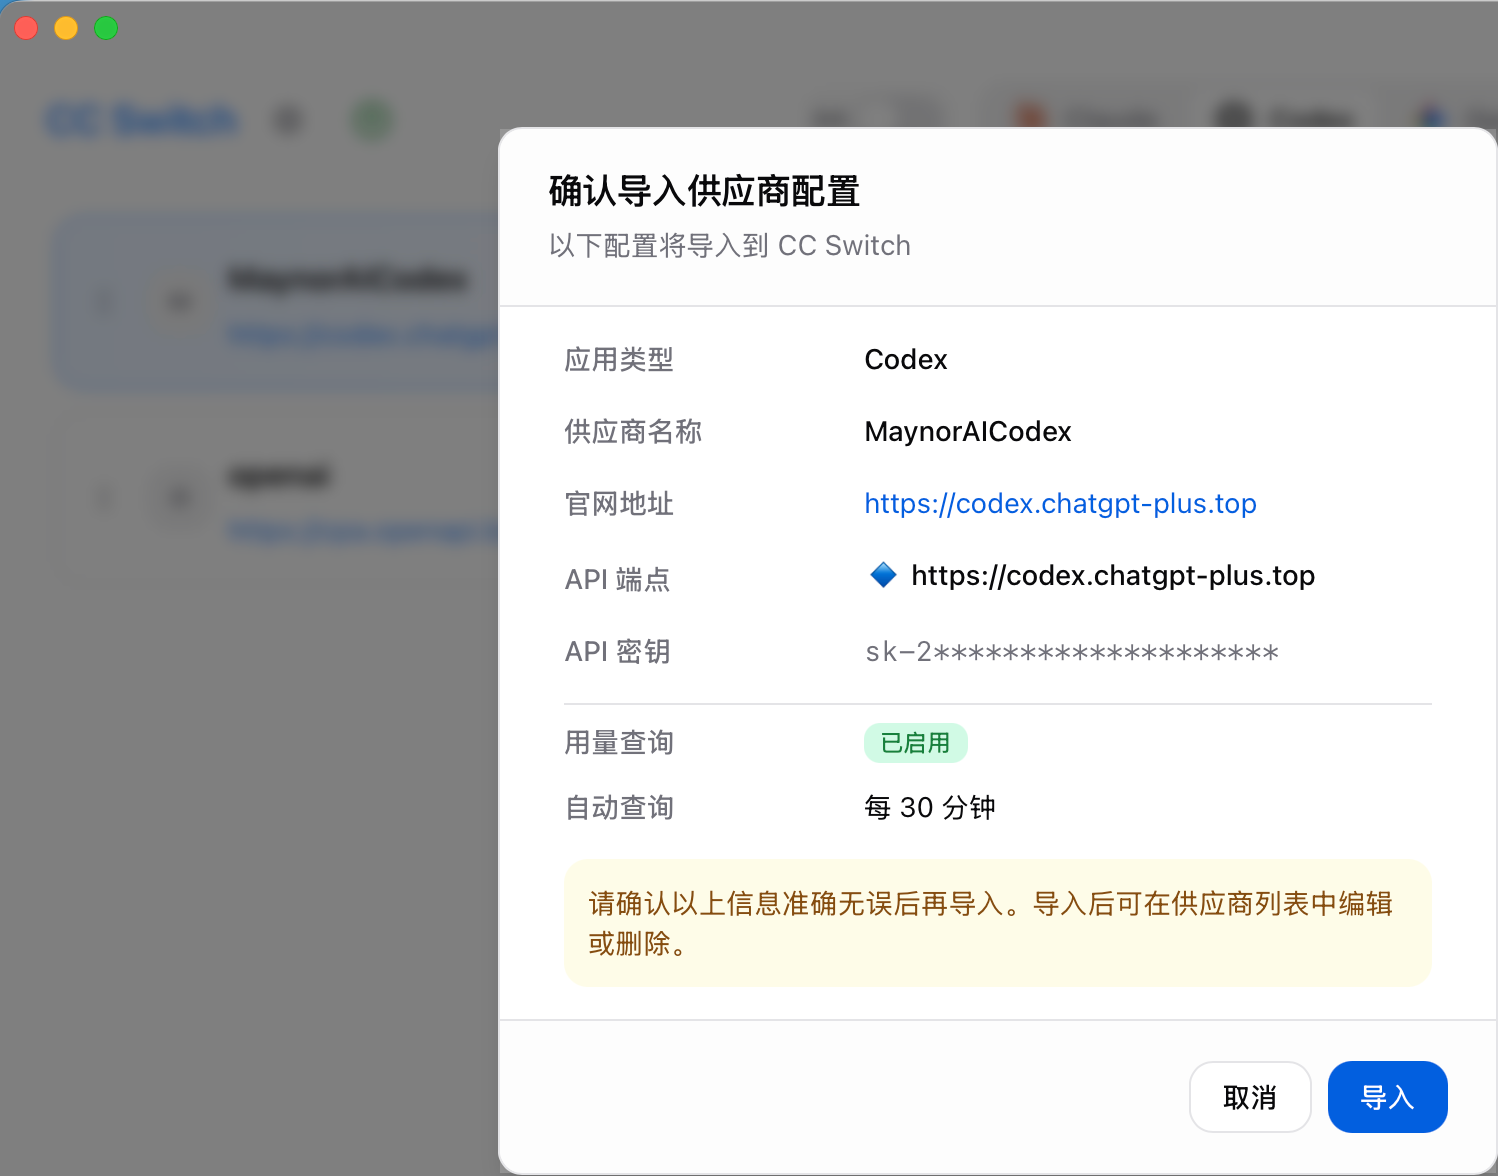1498x1176 pixels.
Task: Click the API endpoint URL text
Action: 1112,576
